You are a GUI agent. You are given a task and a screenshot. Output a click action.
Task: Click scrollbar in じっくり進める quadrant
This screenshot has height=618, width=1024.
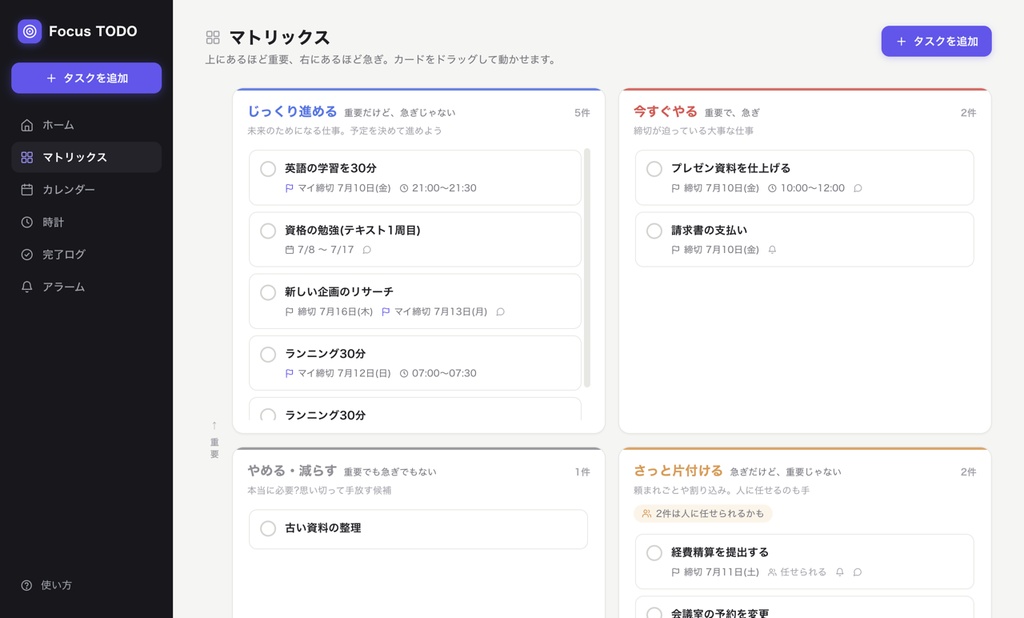pyautogui.click(x=587, y=268)
